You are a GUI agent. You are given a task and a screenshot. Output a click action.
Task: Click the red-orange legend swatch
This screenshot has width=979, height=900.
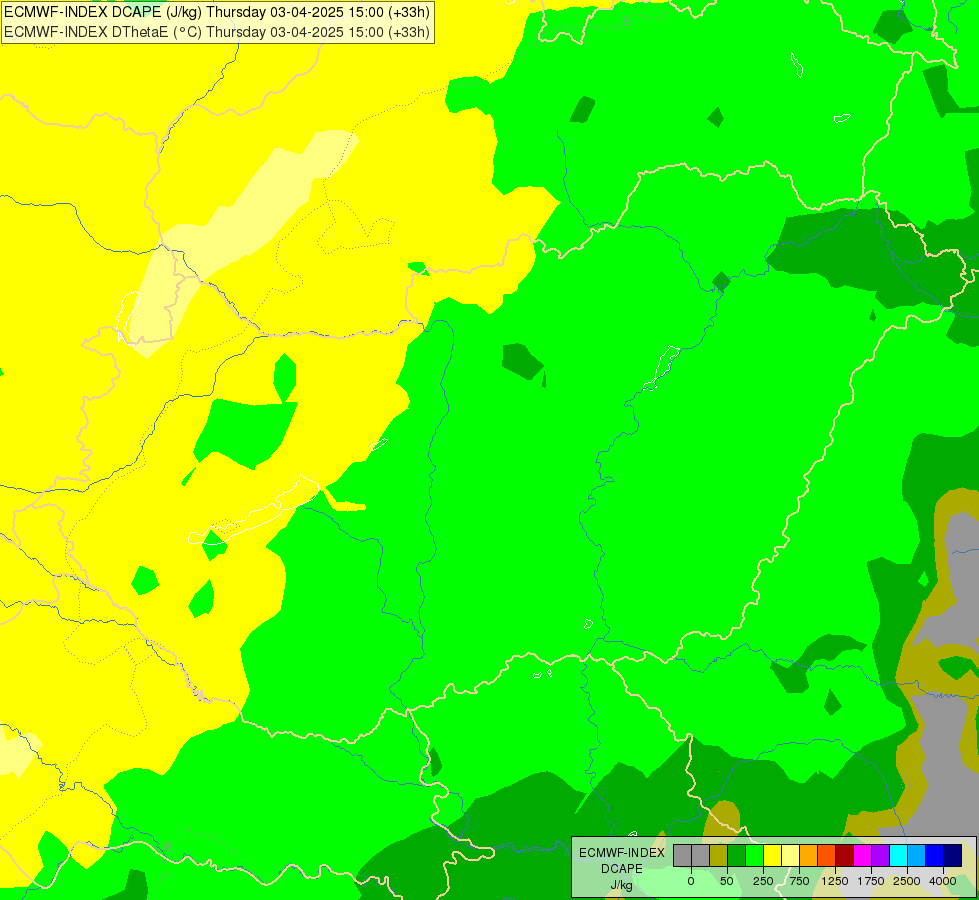[827, 855]
